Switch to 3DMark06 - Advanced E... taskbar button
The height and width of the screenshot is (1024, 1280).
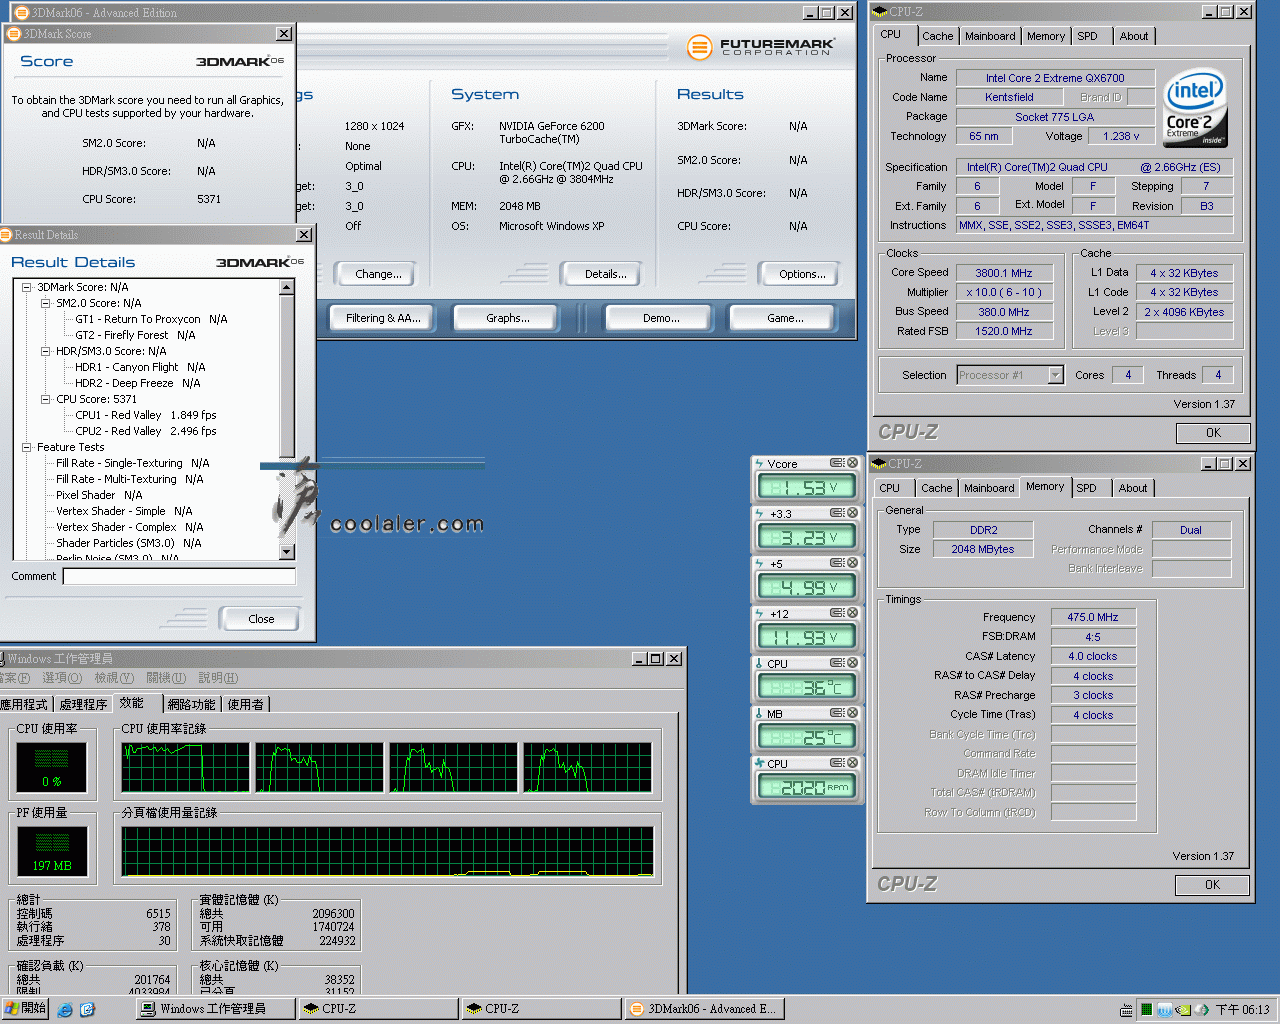tap(704, 1009)
